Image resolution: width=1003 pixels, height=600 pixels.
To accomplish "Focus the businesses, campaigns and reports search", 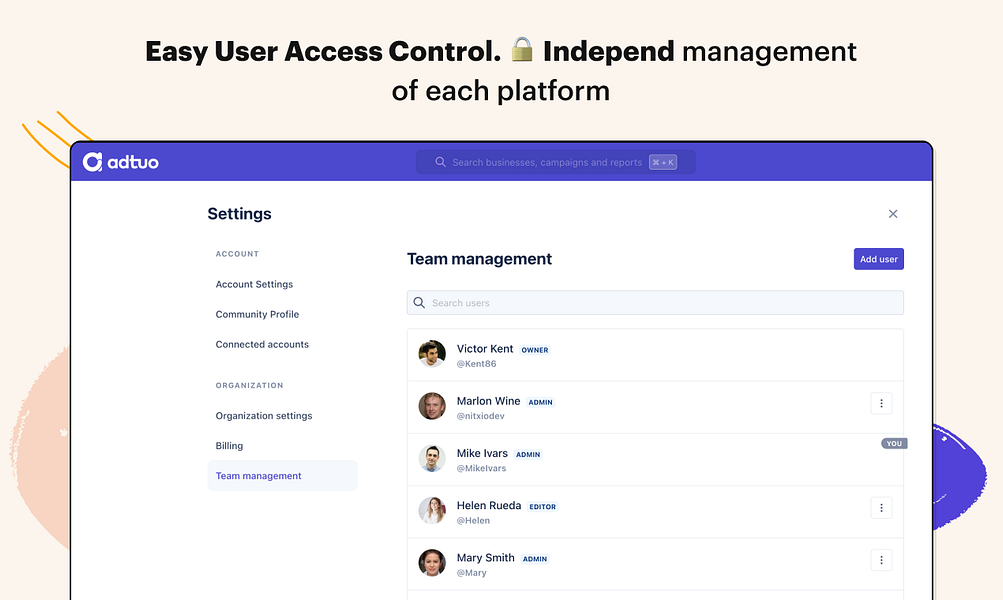I will (555, 162).
